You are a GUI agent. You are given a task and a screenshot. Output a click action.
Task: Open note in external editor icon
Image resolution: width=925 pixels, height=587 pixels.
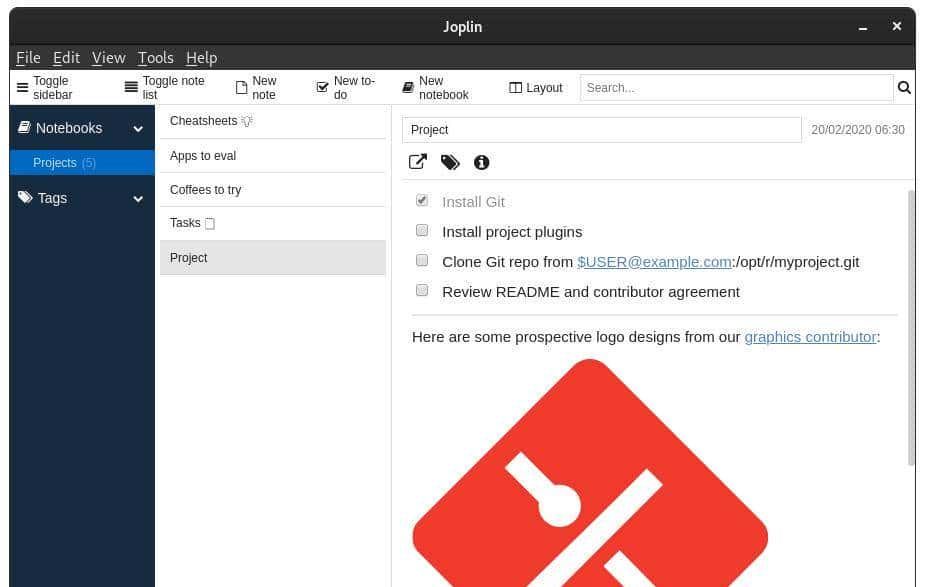(418, 162)
